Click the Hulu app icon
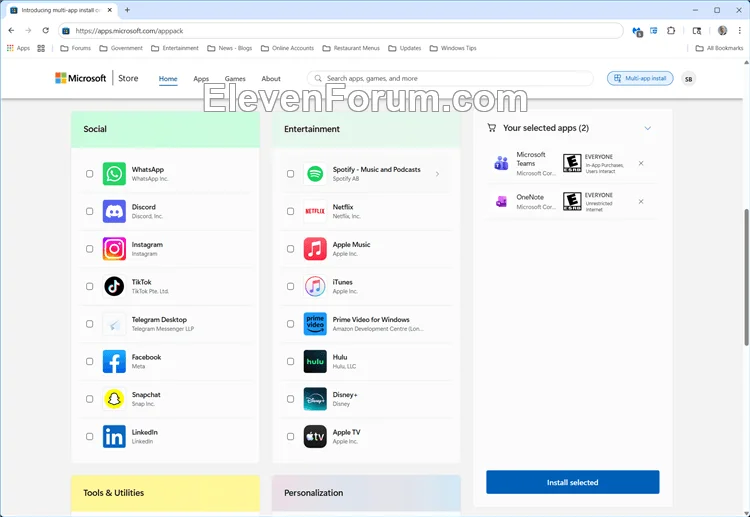Image resolution: width=750 pixels, height=517 pixels. (315, 362)
